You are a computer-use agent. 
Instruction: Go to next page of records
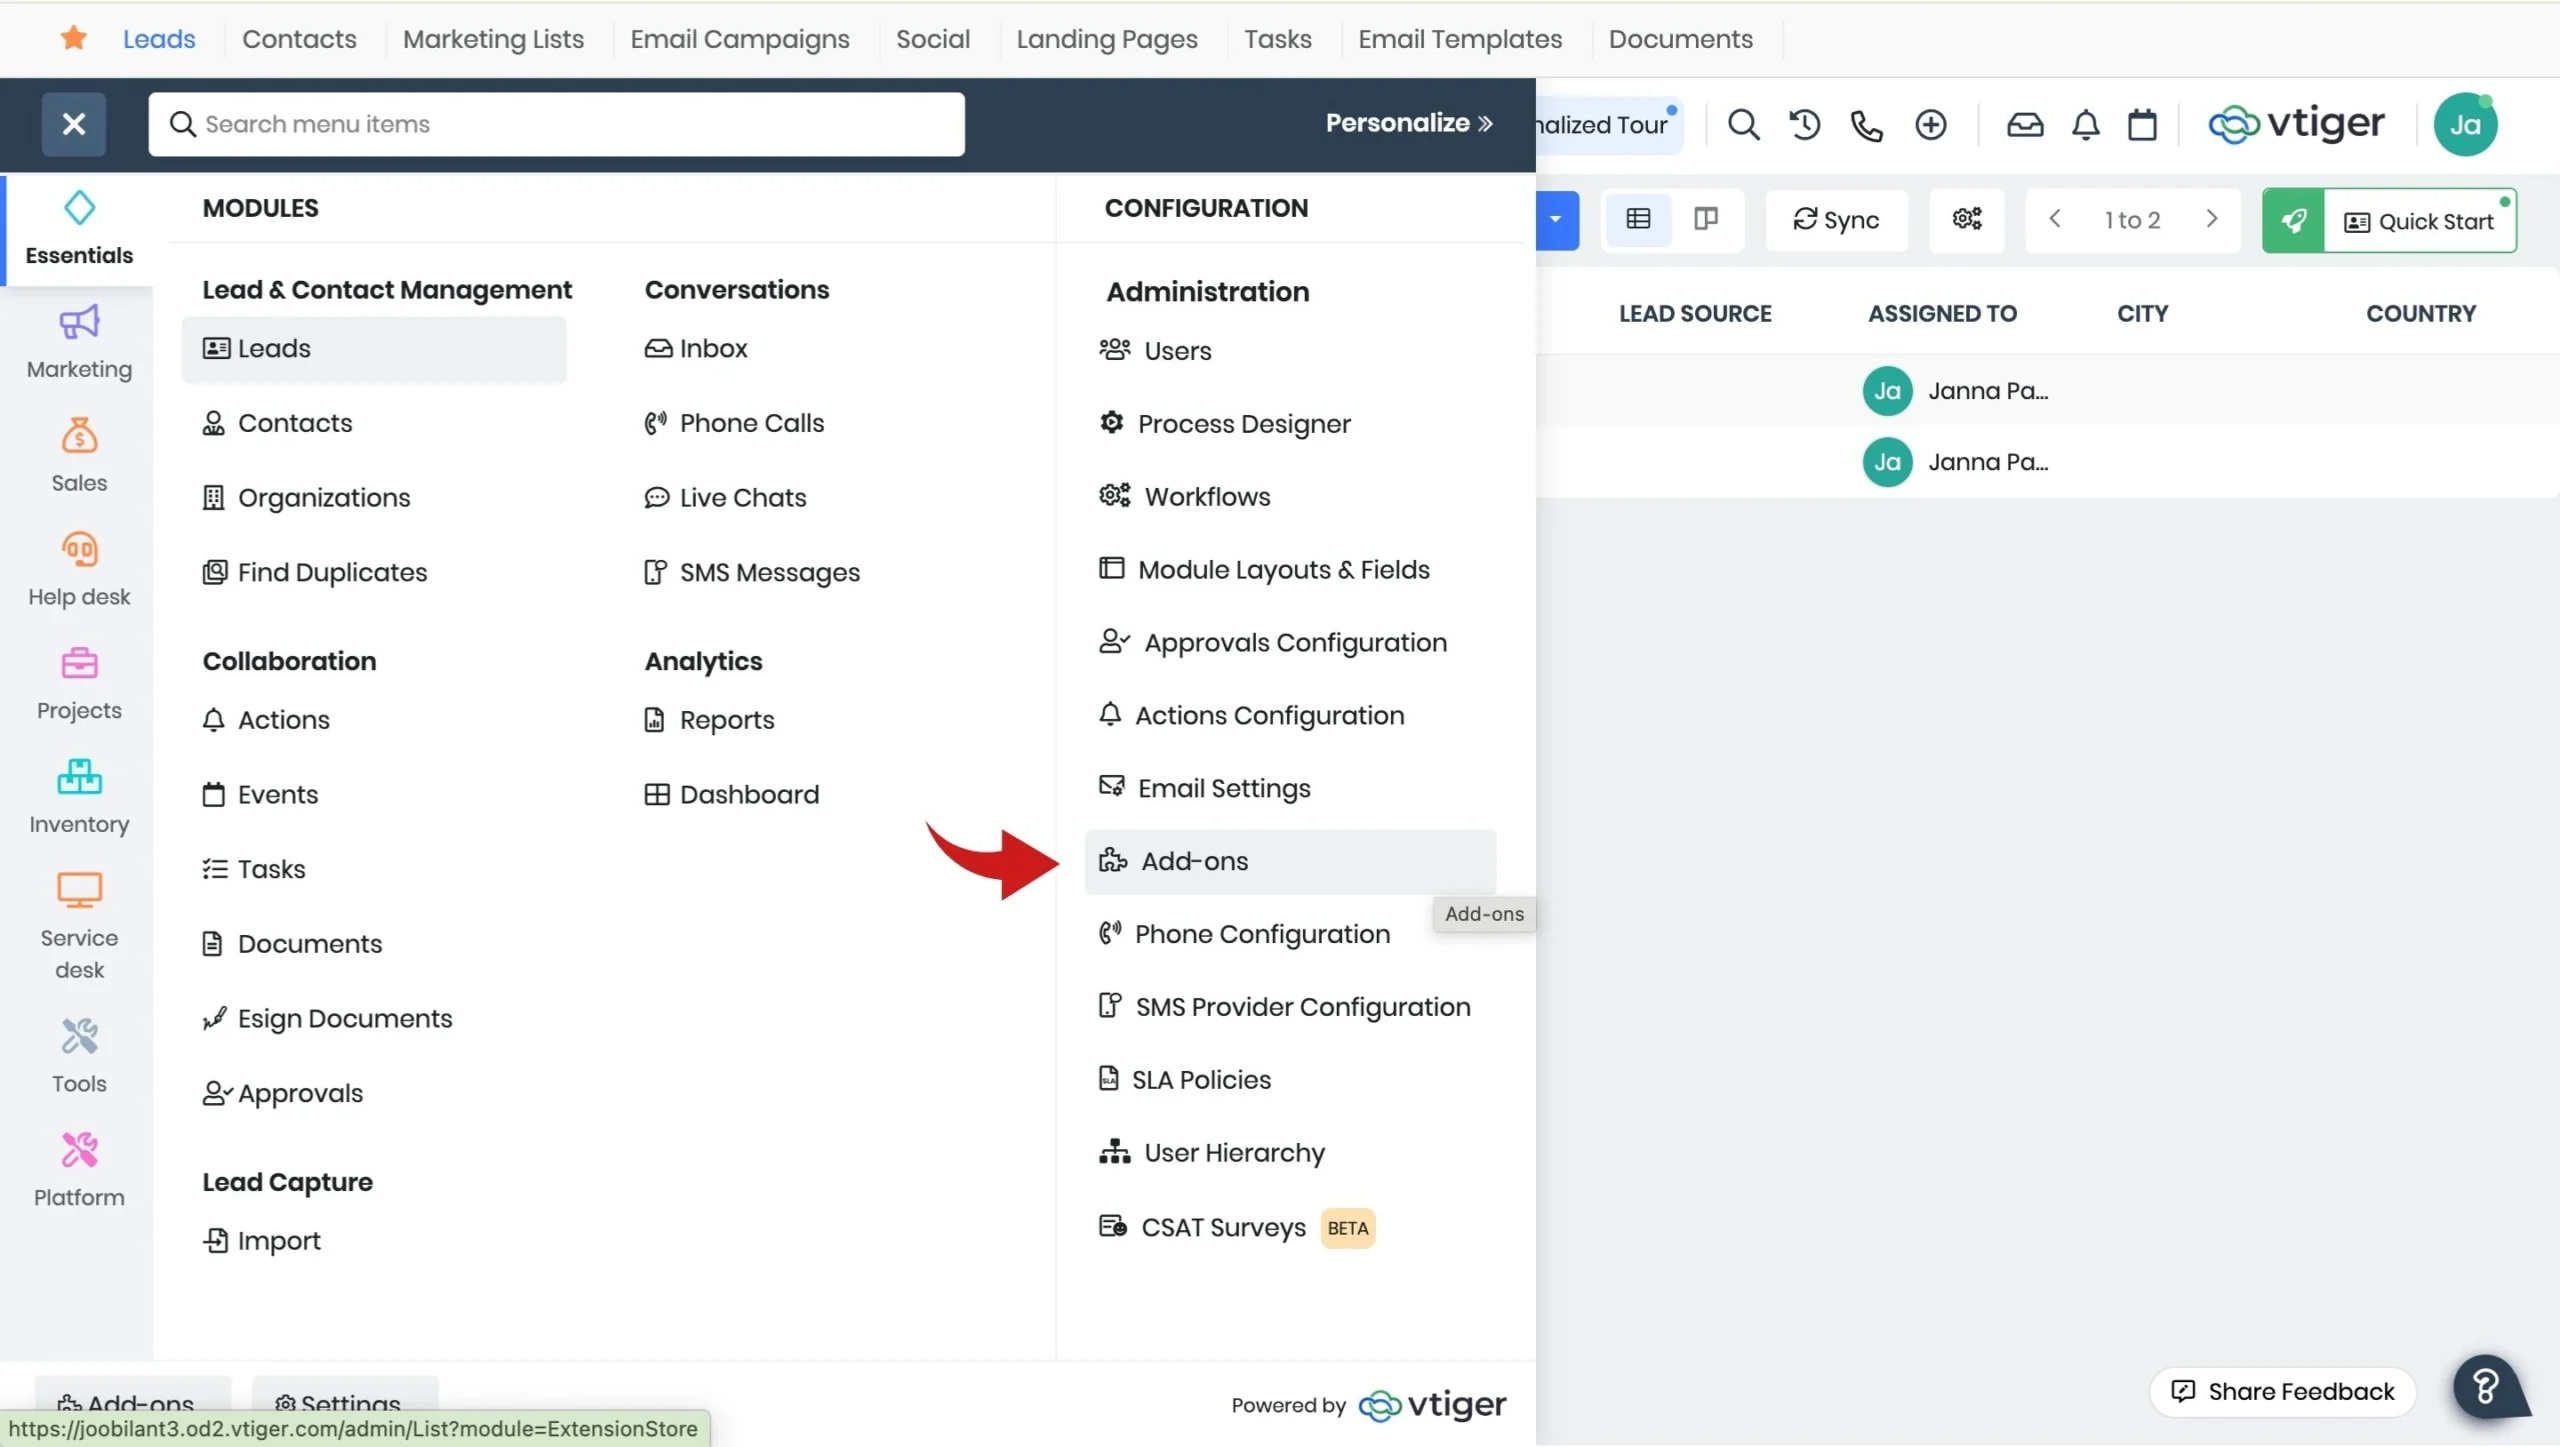[2212, 219]
